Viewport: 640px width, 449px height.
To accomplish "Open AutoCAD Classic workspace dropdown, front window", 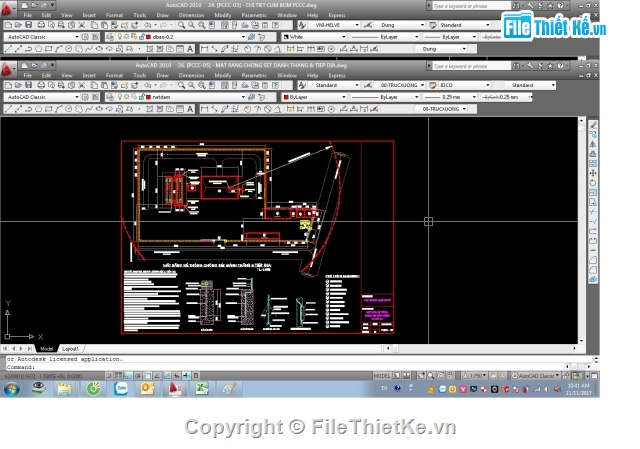I will [x=77, y=97].
